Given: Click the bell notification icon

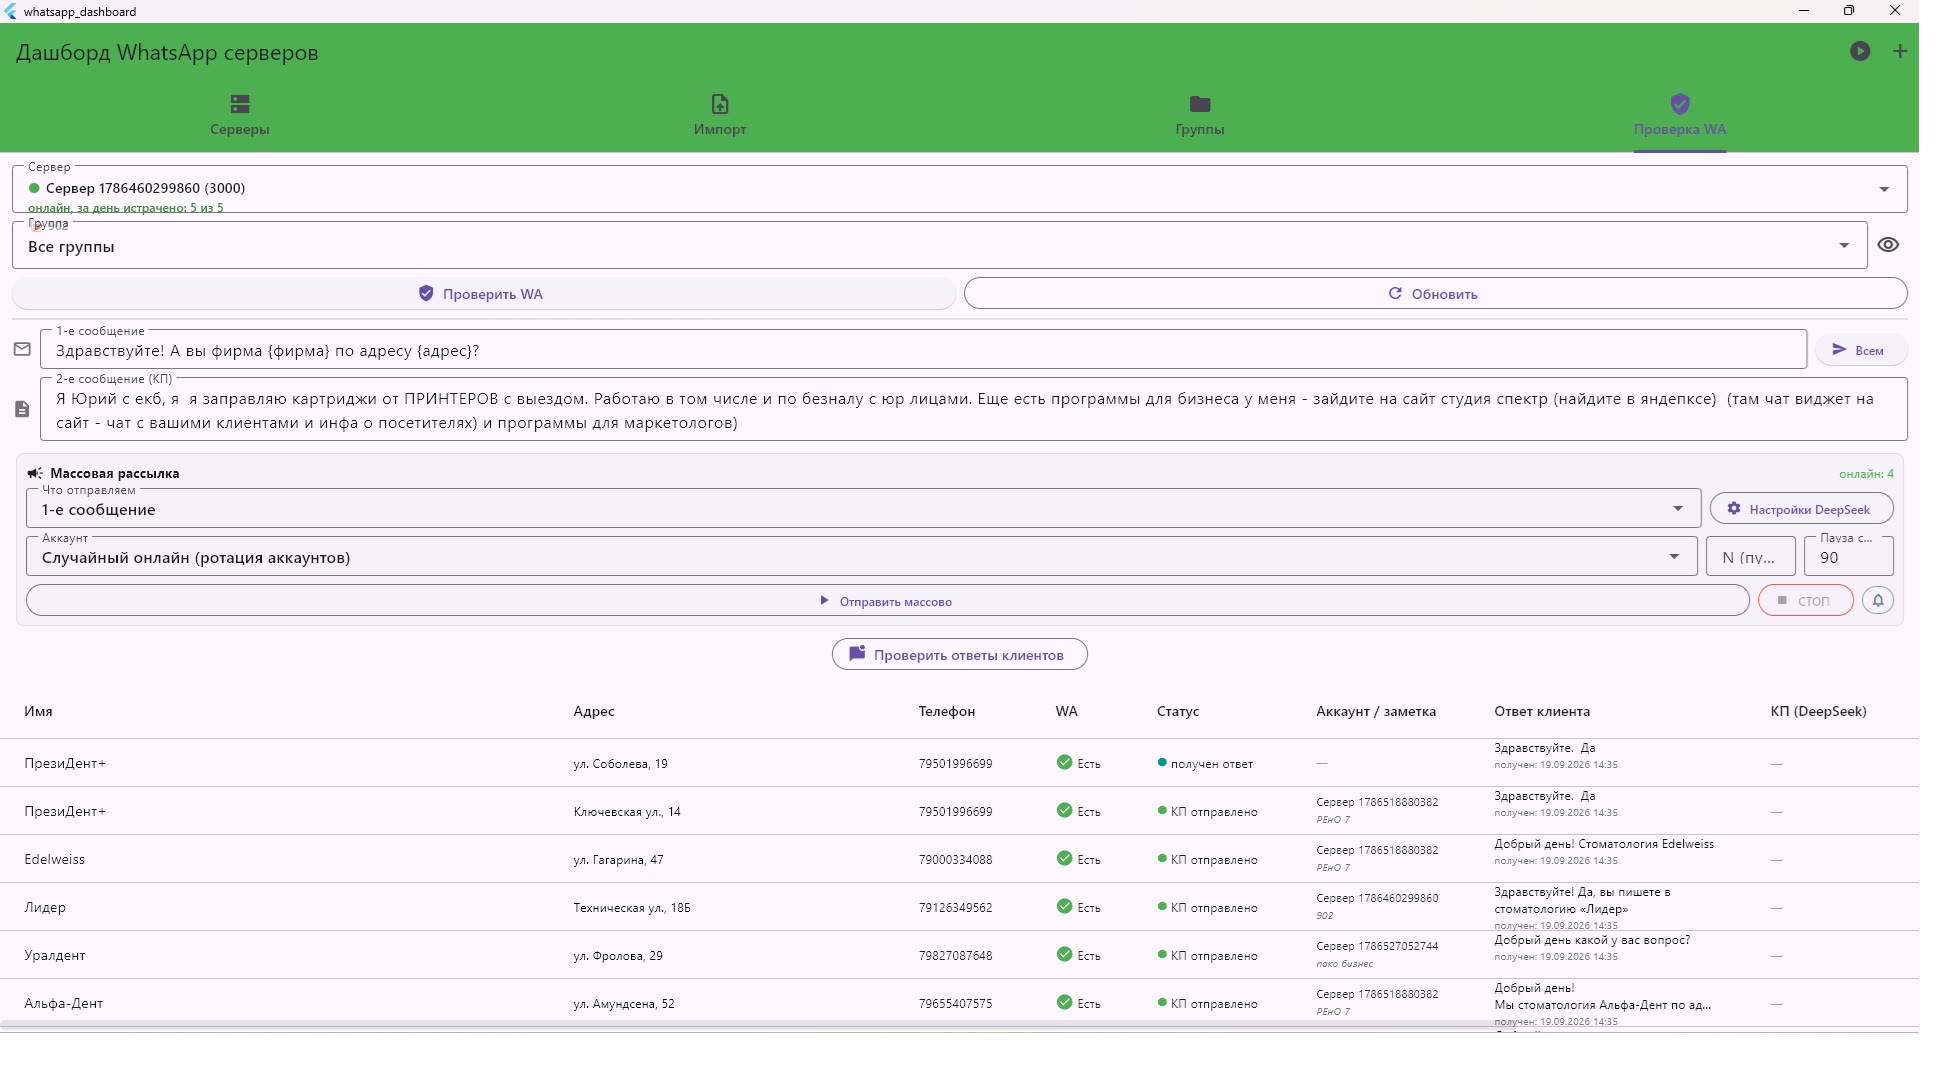Looking at the screenshot, I should pos(1877,600).
